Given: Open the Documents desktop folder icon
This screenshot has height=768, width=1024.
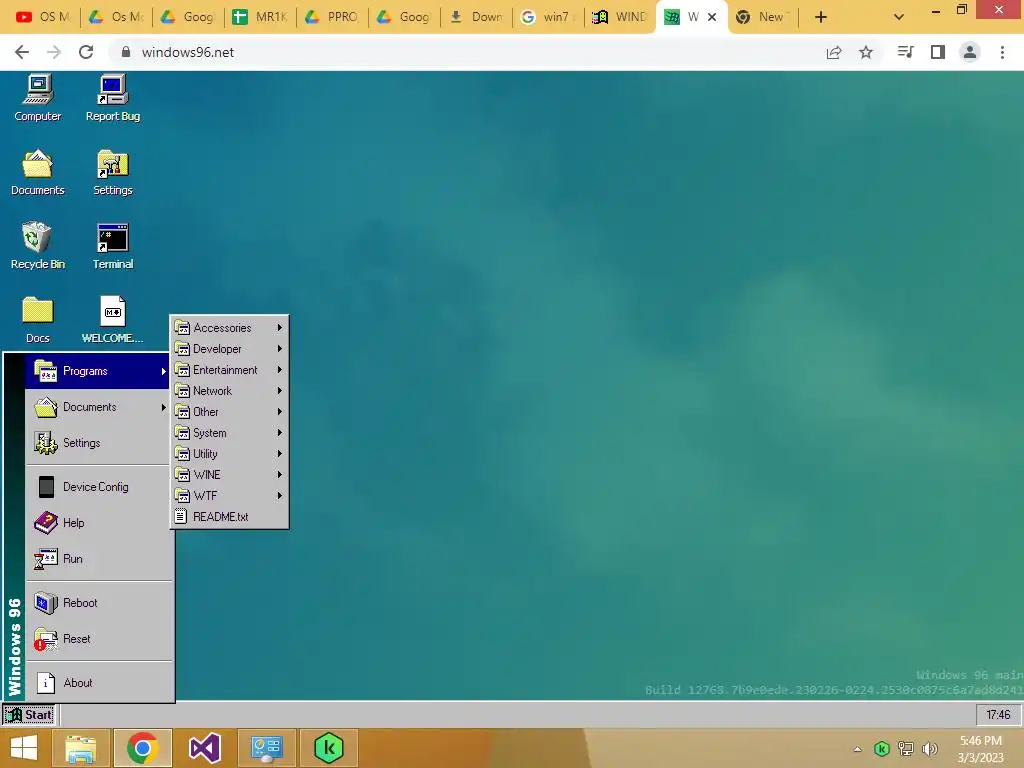Looking at the screenshot, I should [x=37, y=172].
